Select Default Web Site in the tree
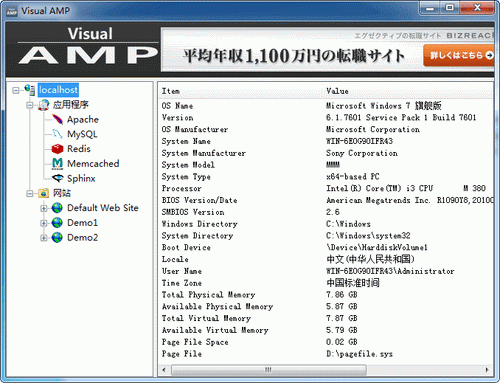The image size is (500, 383). (103, 208)
